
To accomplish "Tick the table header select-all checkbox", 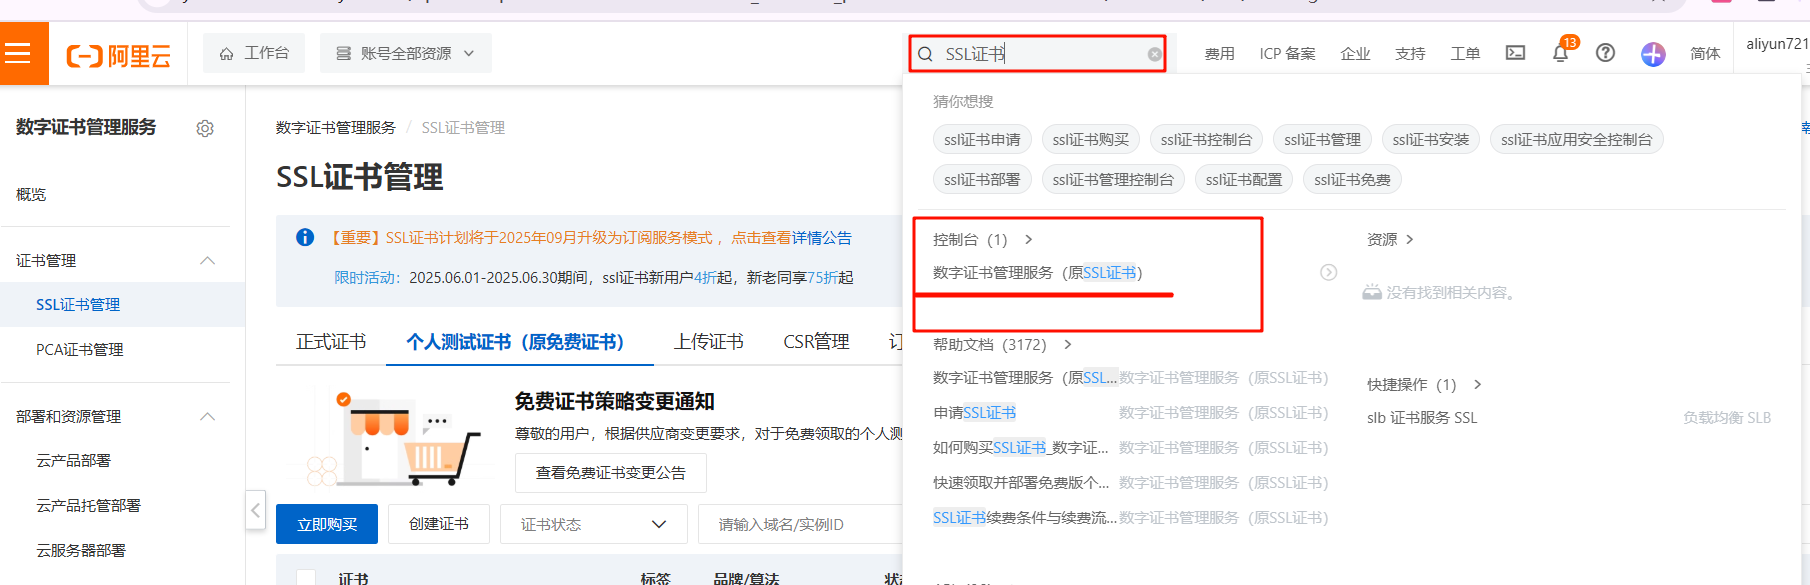I will tap(306, 577).
